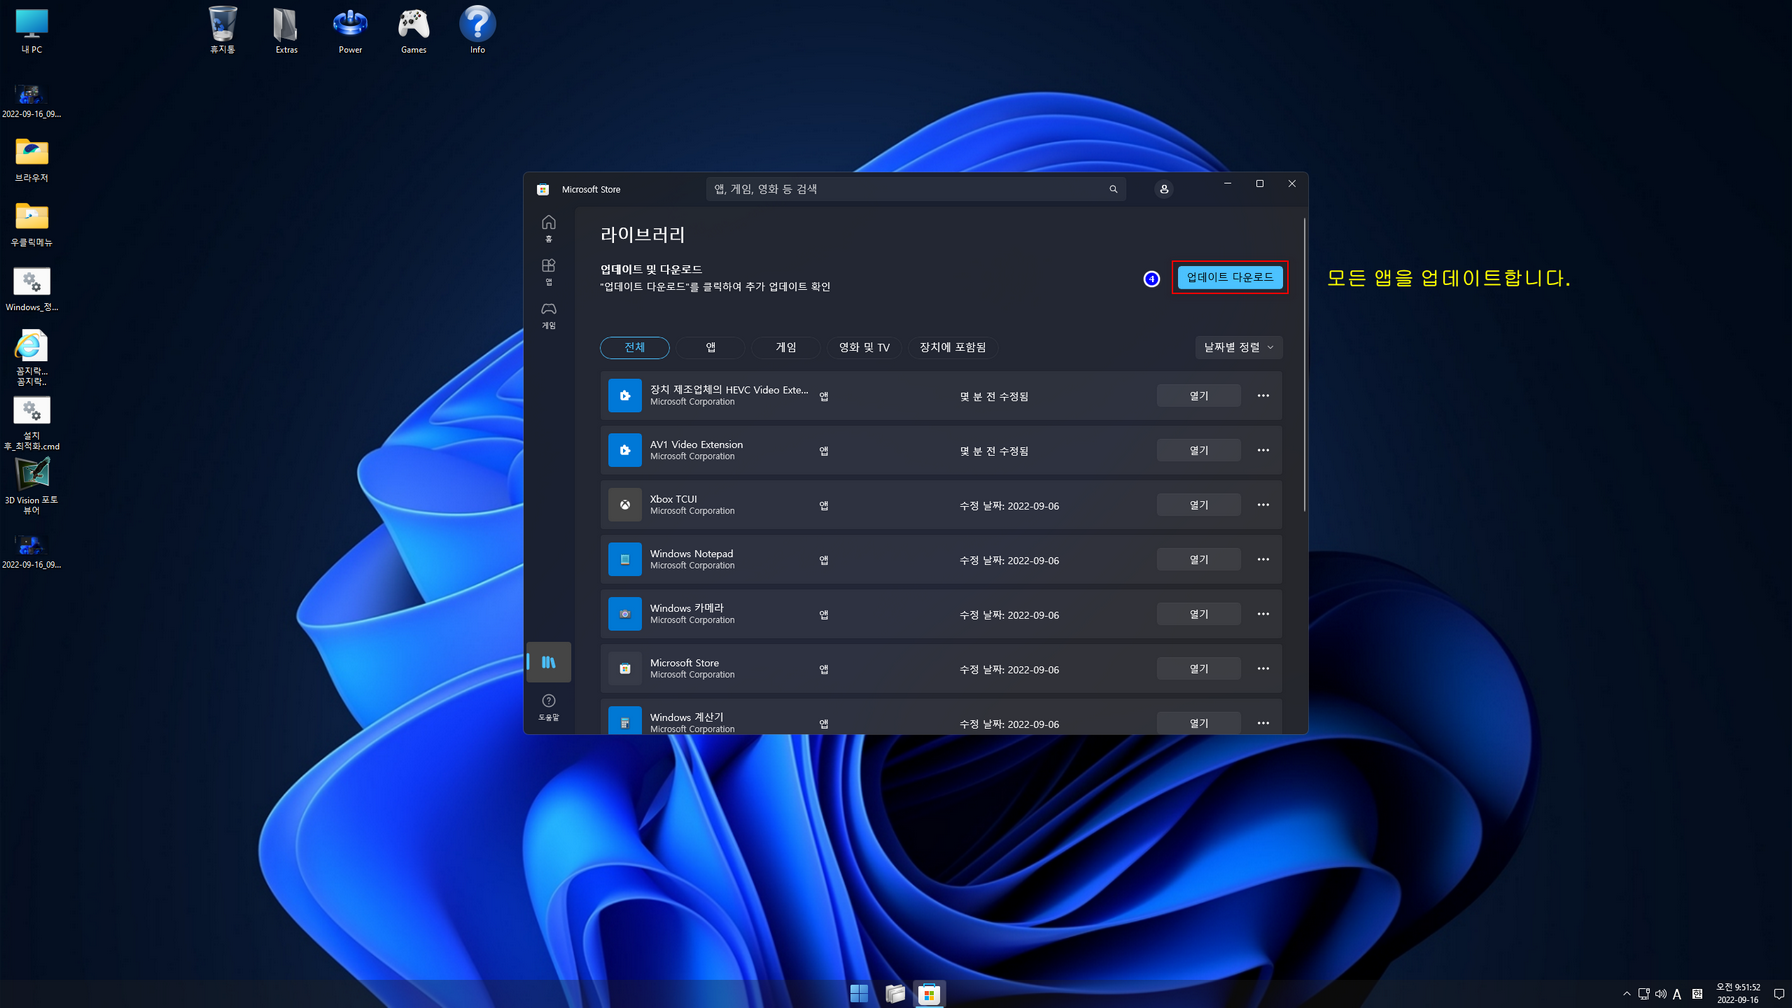Click 열기 for Windows Notepad
The height and width of the screenshot is (1008, 1792).
[1199, 560]
